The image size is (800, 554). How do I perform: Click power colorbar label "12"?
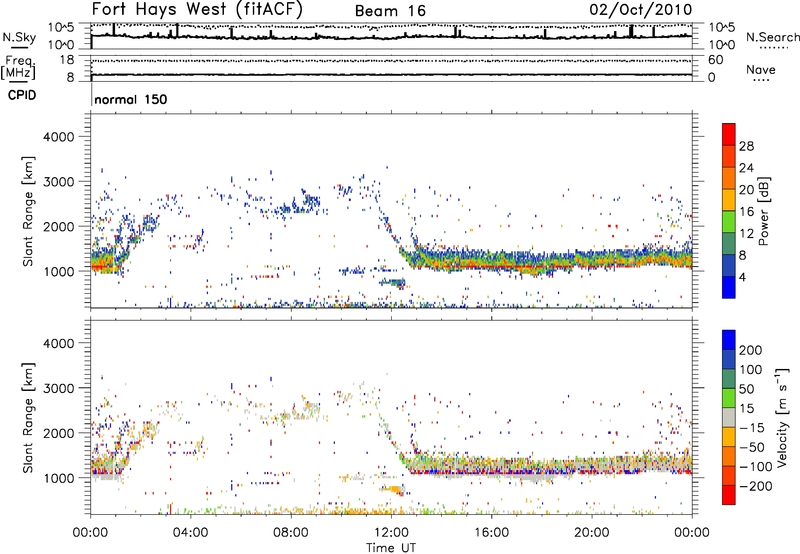[x=746, y=234]
